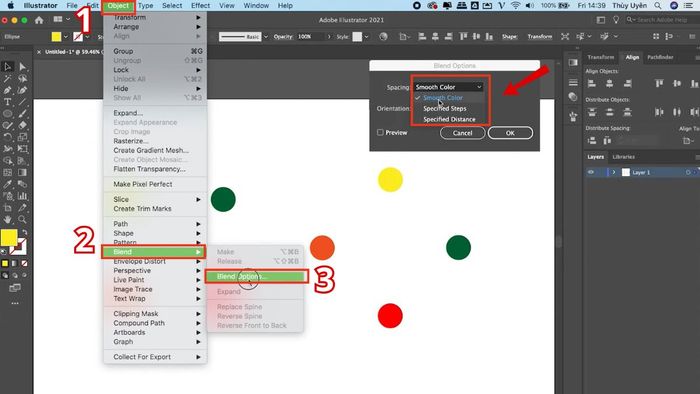
Task: Open Align To dropdown in Align panel
Action: tap(687, 141)
